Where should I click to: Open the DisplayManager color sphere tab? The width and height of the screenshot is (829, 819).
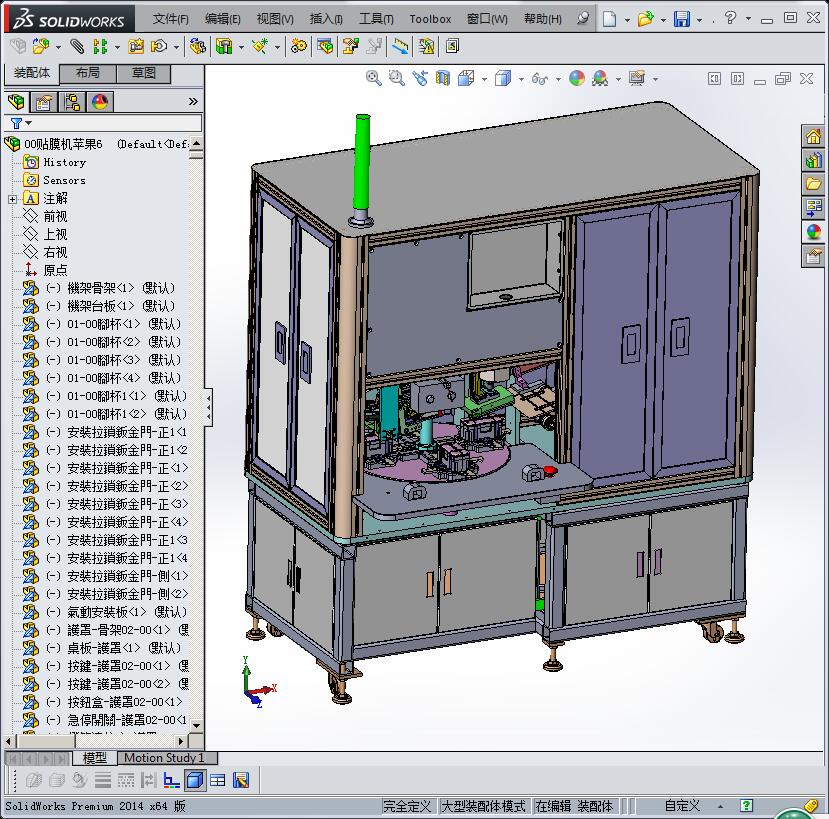point(99,102)
